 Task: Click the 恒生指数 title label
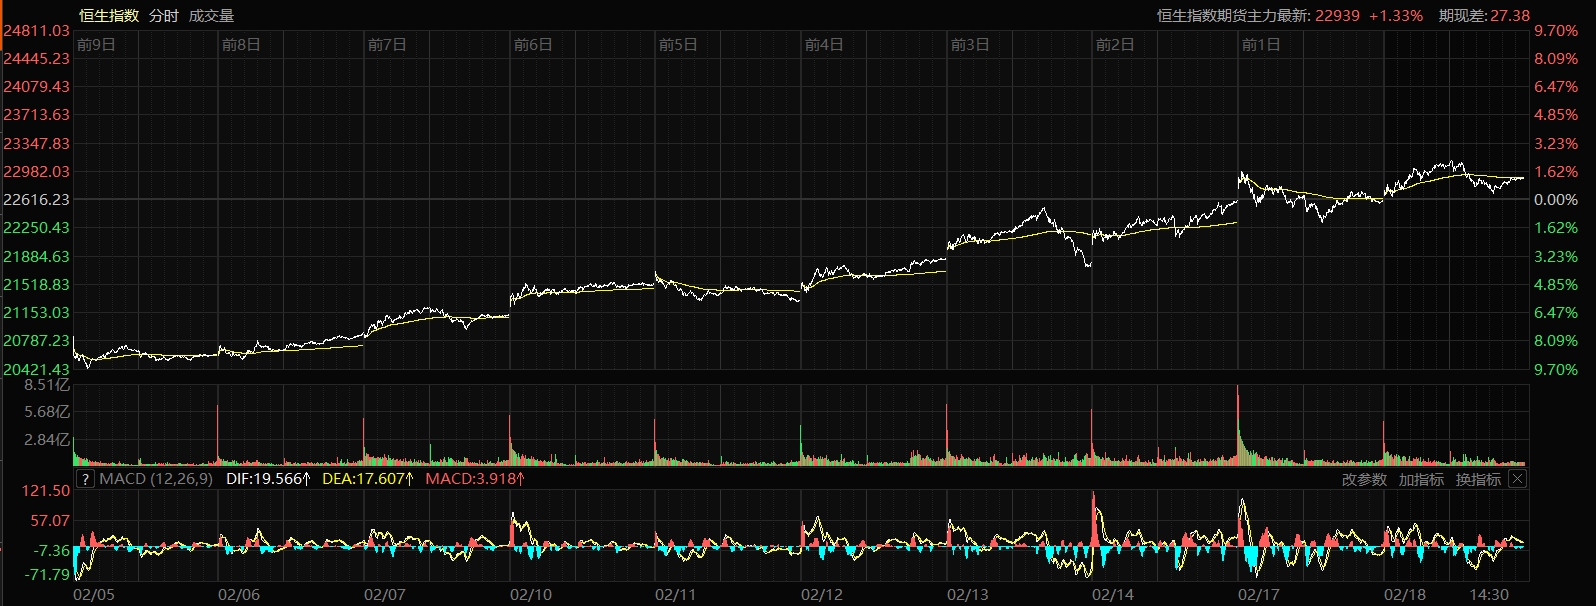point(109,15)
